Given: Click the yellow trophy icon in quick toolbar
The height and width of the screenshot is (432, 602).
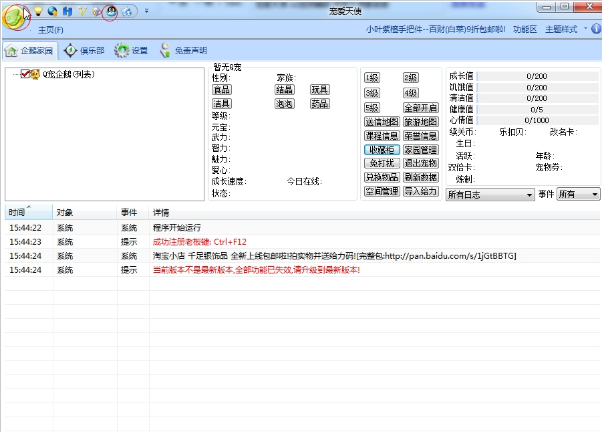Looking at the screenshot, I should [82, 10].
